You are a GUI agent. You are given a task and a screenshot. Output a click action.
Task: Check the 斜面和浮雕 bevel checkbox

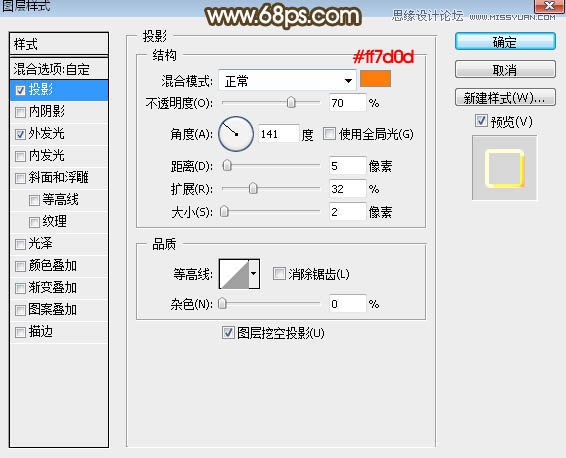tap(20, 178)
